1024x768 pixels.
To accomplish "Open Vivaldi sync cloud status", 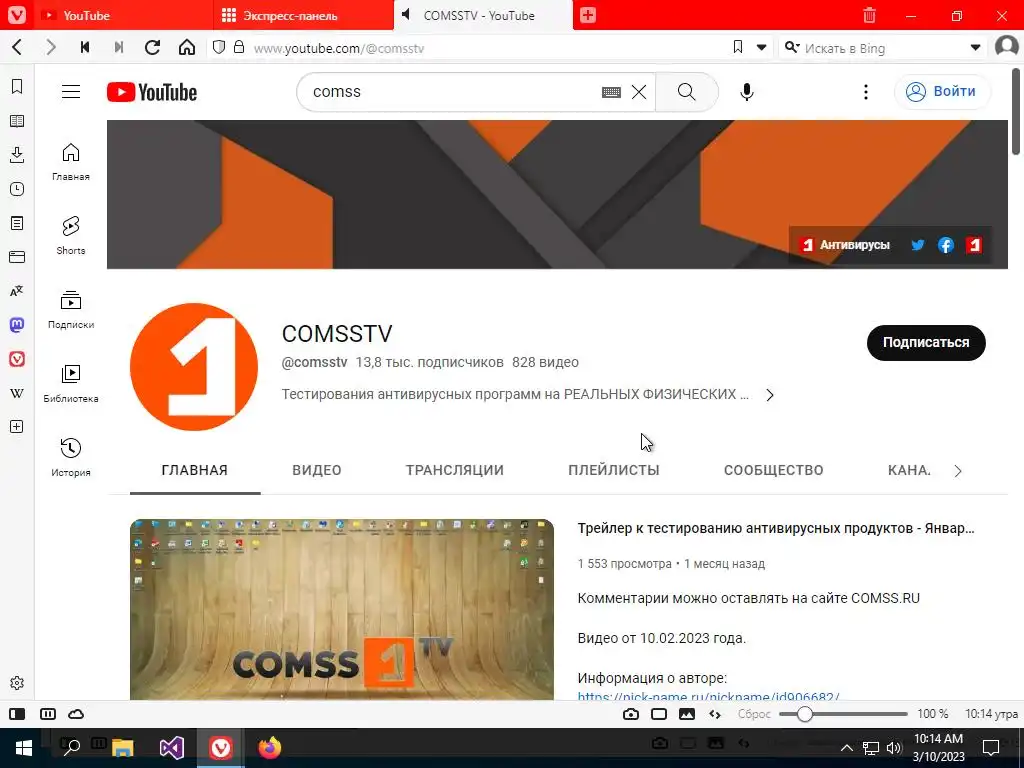I will point(76,714).
